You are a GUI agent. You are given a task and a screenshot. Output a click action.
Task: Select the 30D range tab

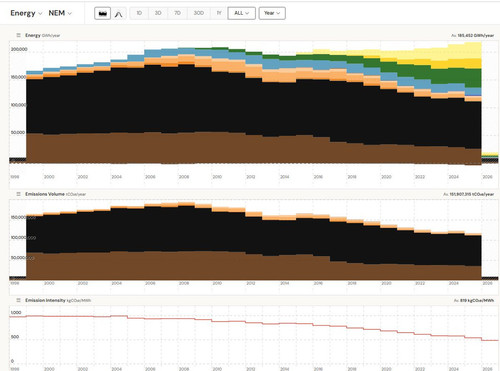[199, 13]
